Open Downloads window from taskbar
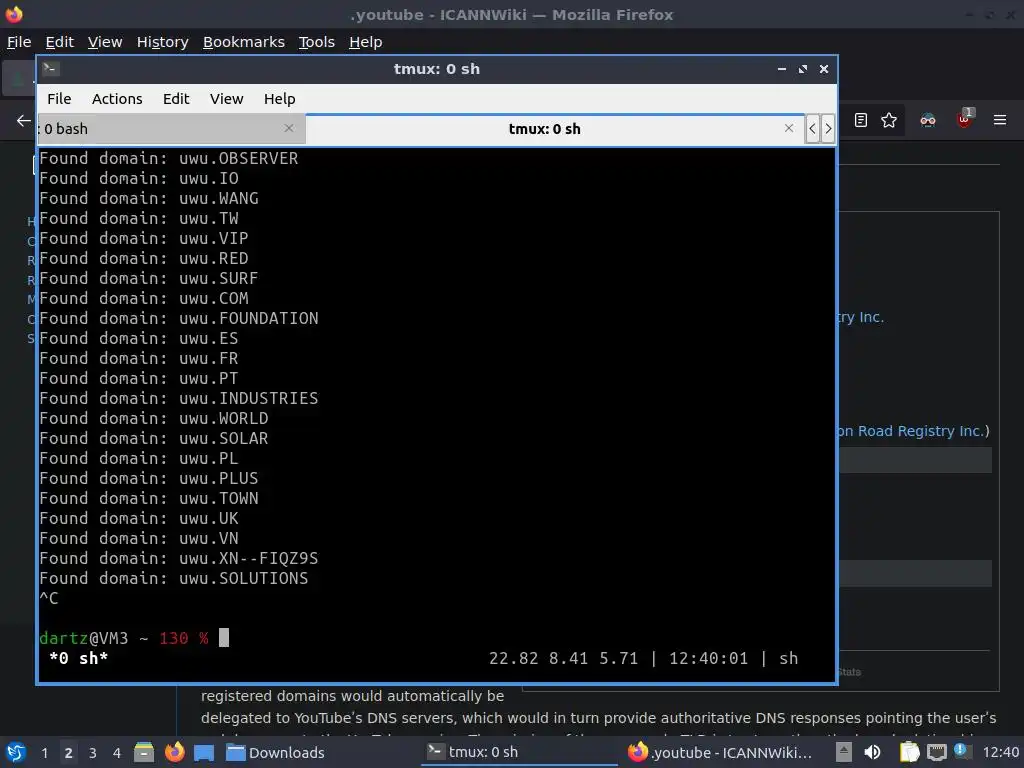Screen dimensions: 1024x768 tap(276, 752)
